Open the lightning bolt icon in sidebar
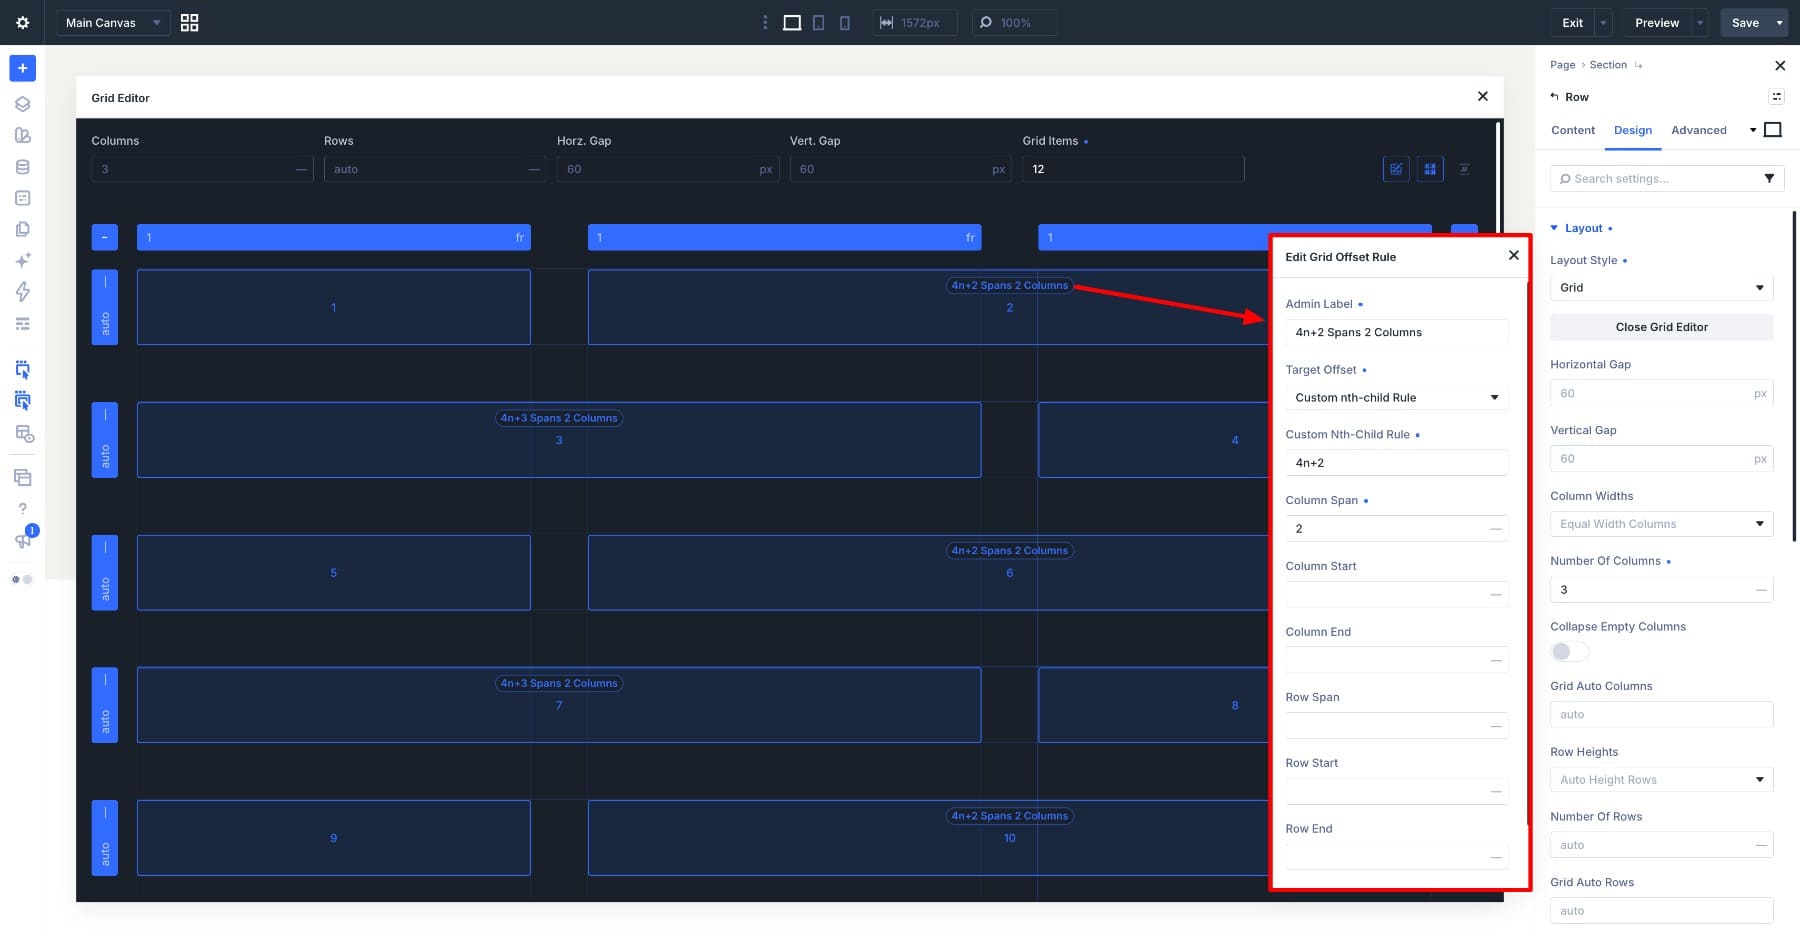1800x933 pixels. (22, 291)
